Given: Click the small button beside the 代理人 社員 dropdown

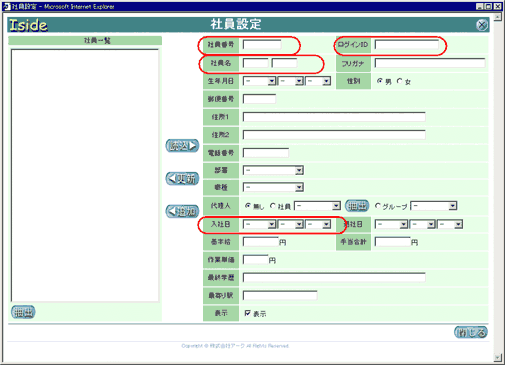Looking at the screenshot, I should tap(357, 206).
